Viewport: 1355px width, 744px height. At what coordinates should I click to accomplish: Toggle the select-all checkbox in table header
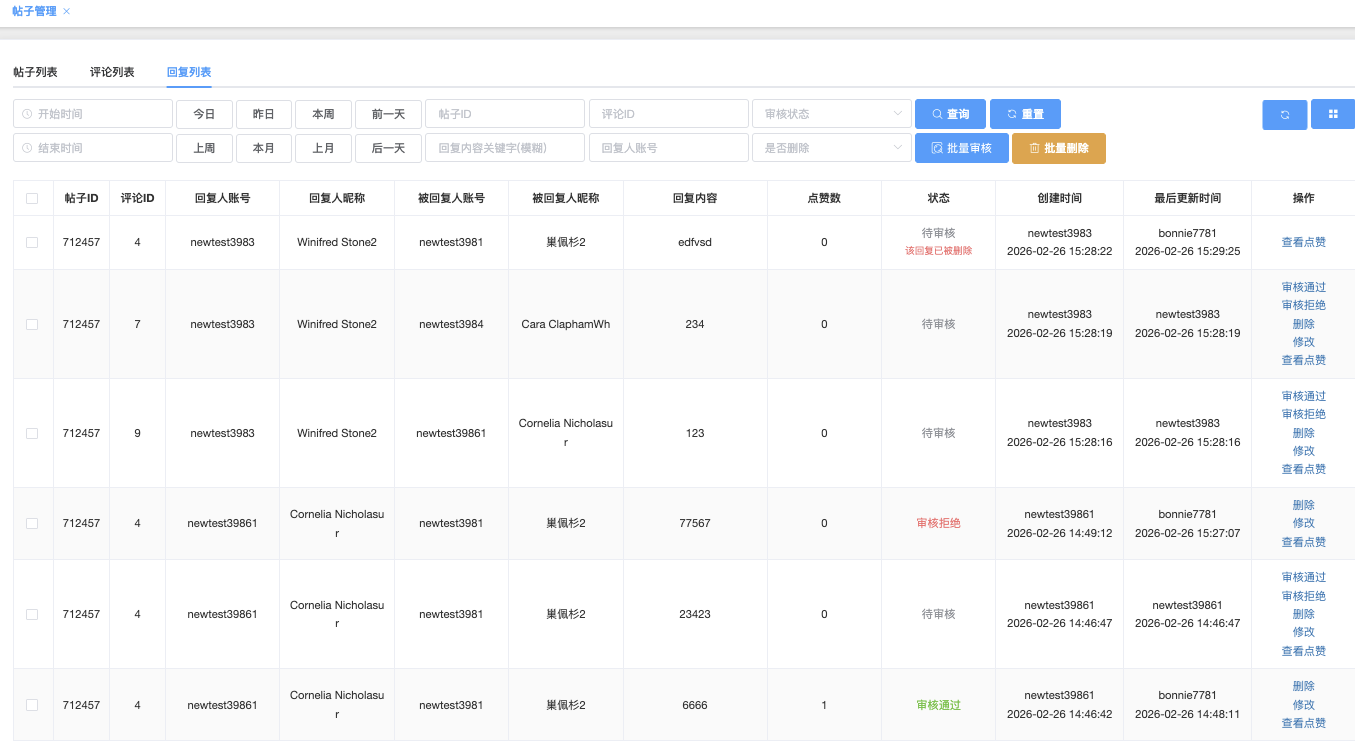point(32,198)
